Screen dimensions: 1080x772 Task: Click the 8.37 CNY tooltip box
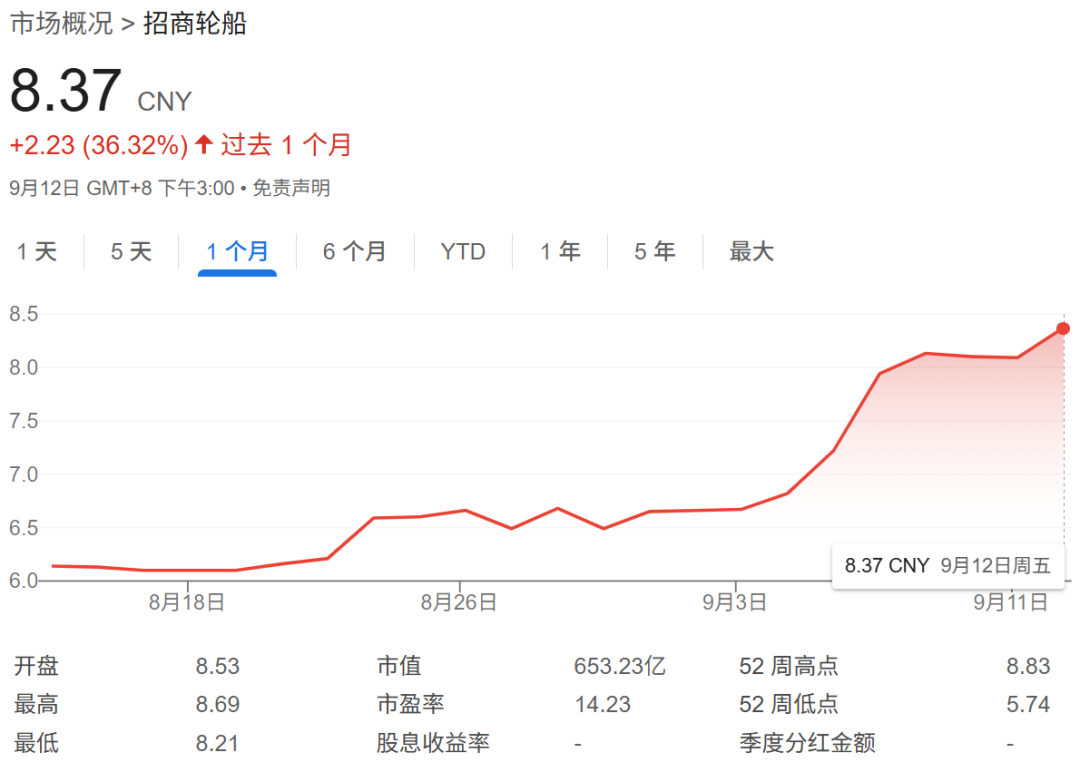(947, 564)
